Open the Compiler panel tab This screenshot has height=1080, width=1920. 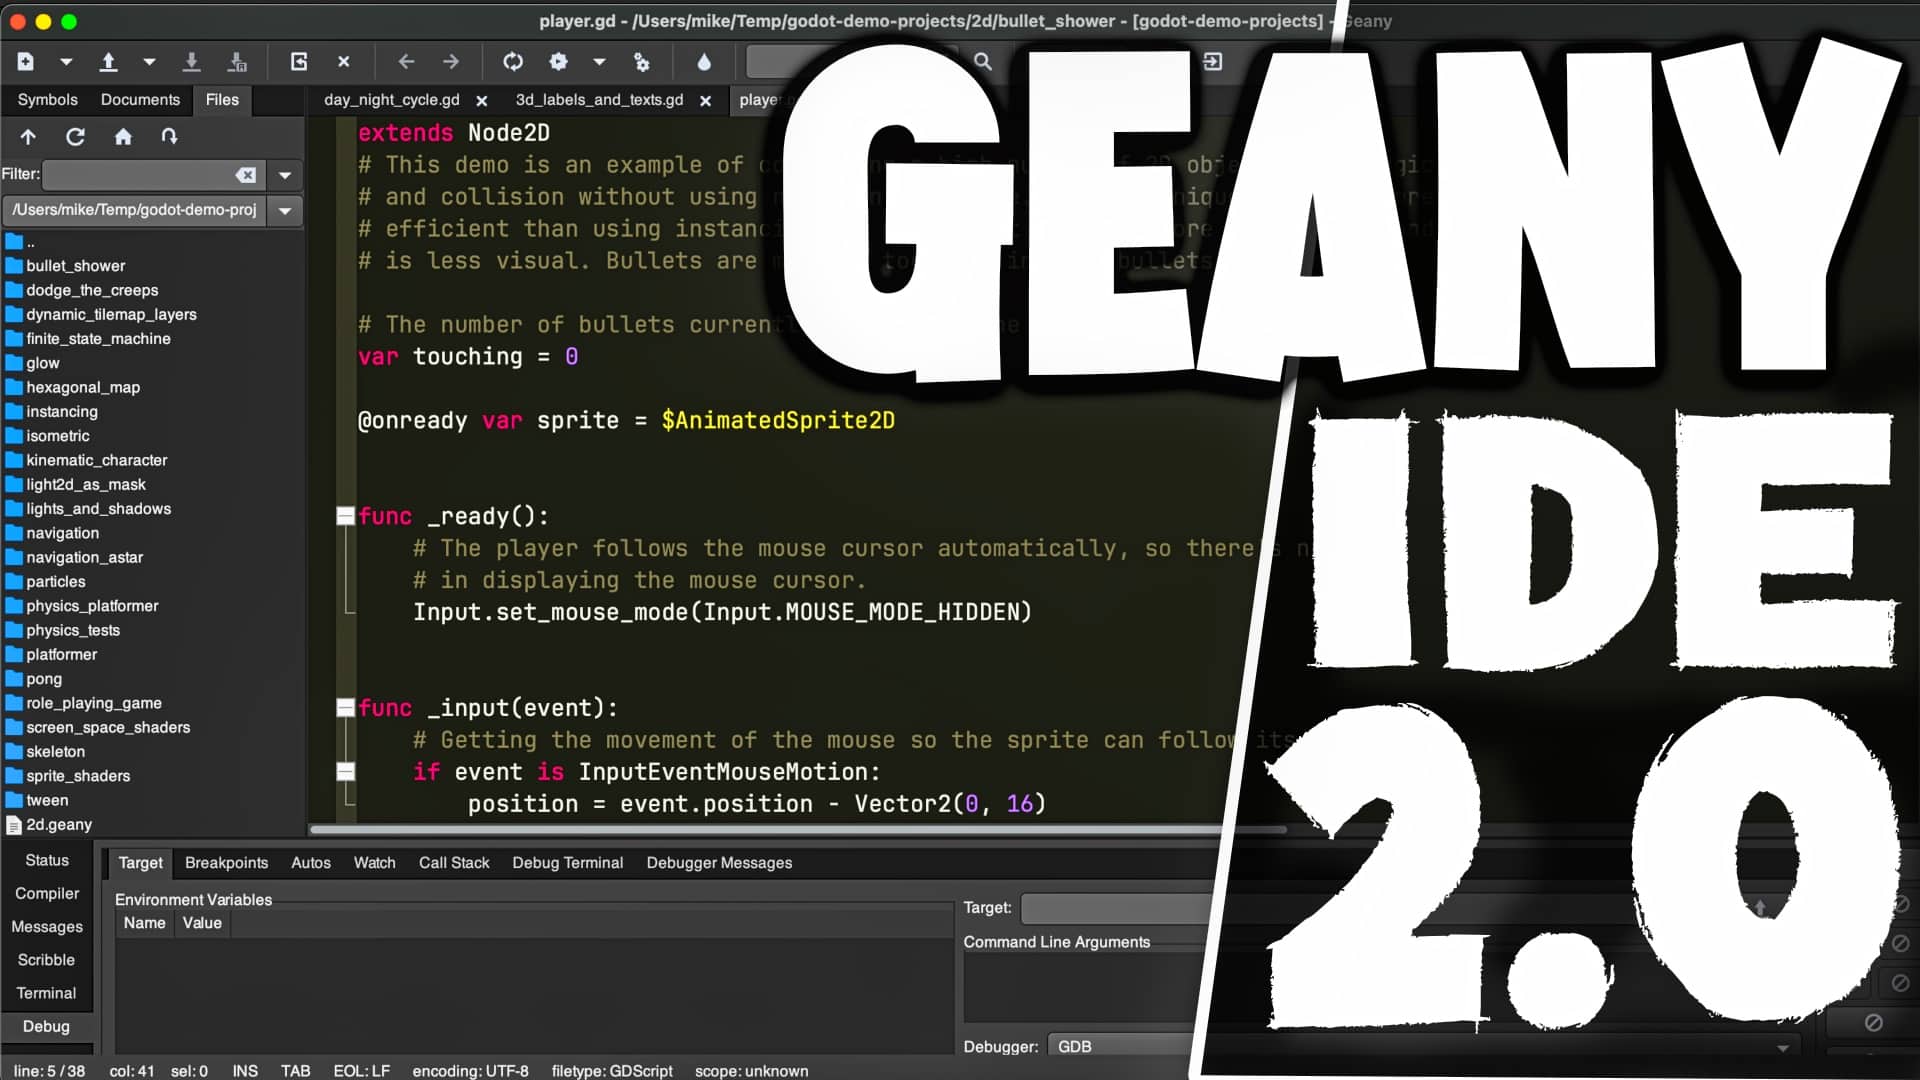47,894
